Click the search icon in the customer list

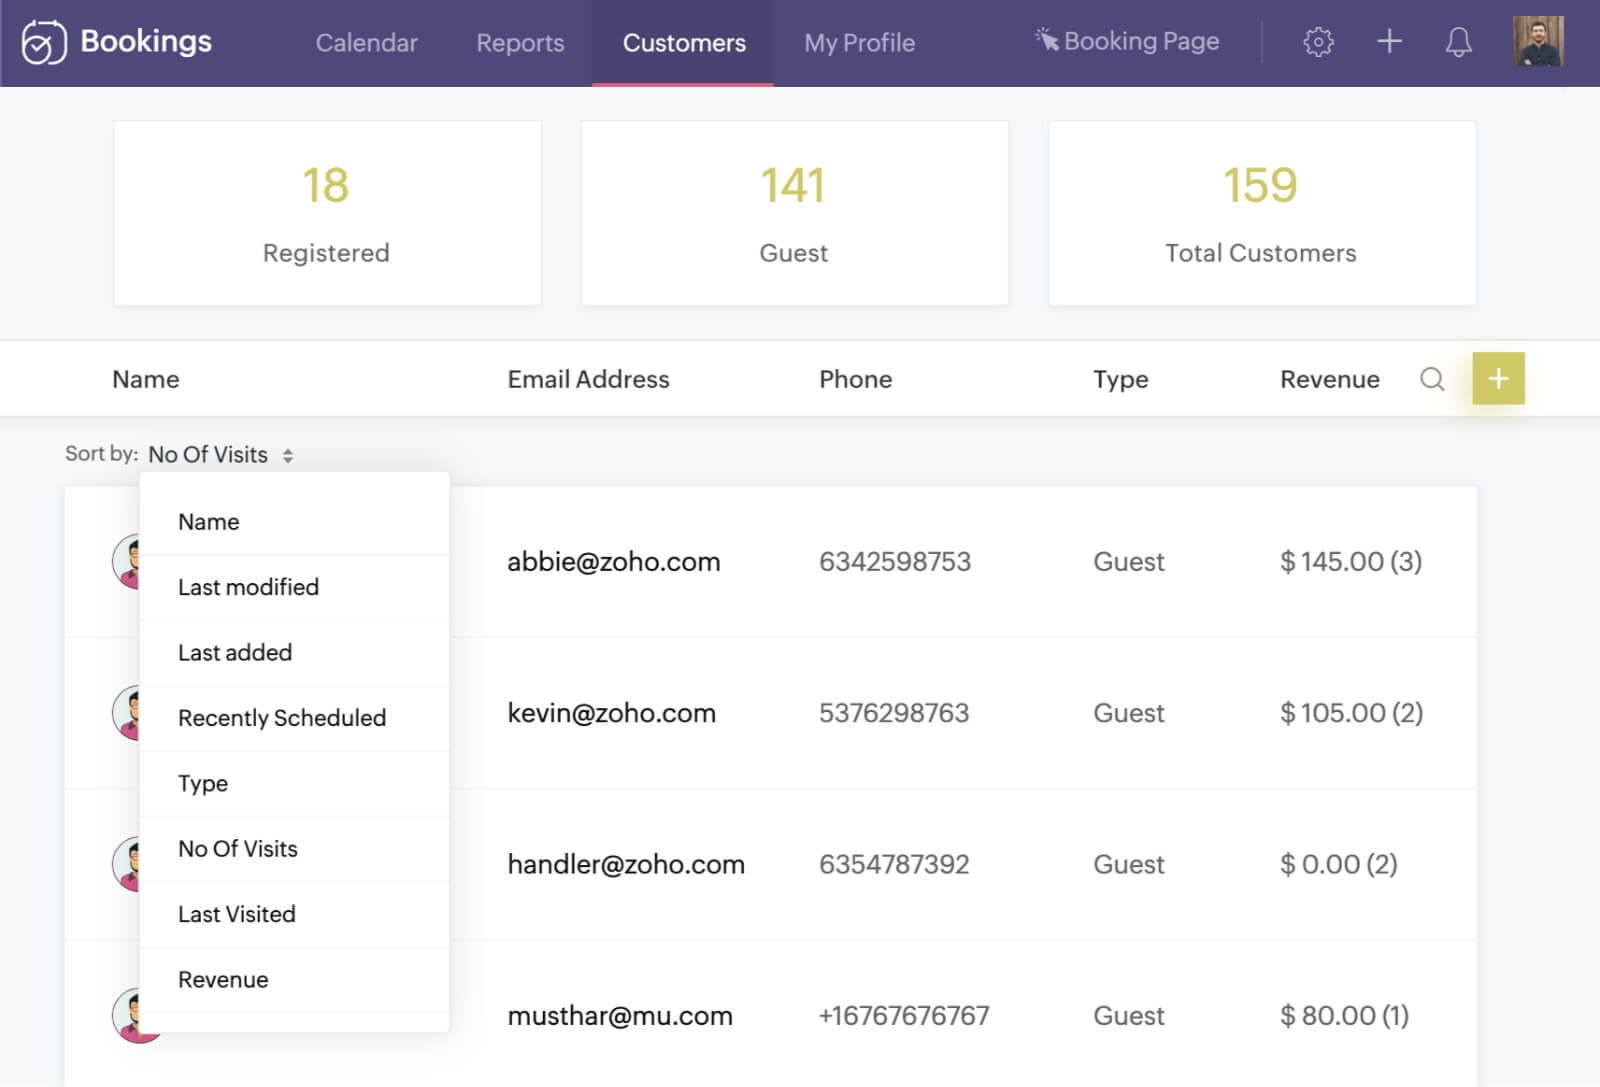(1432, 379)
